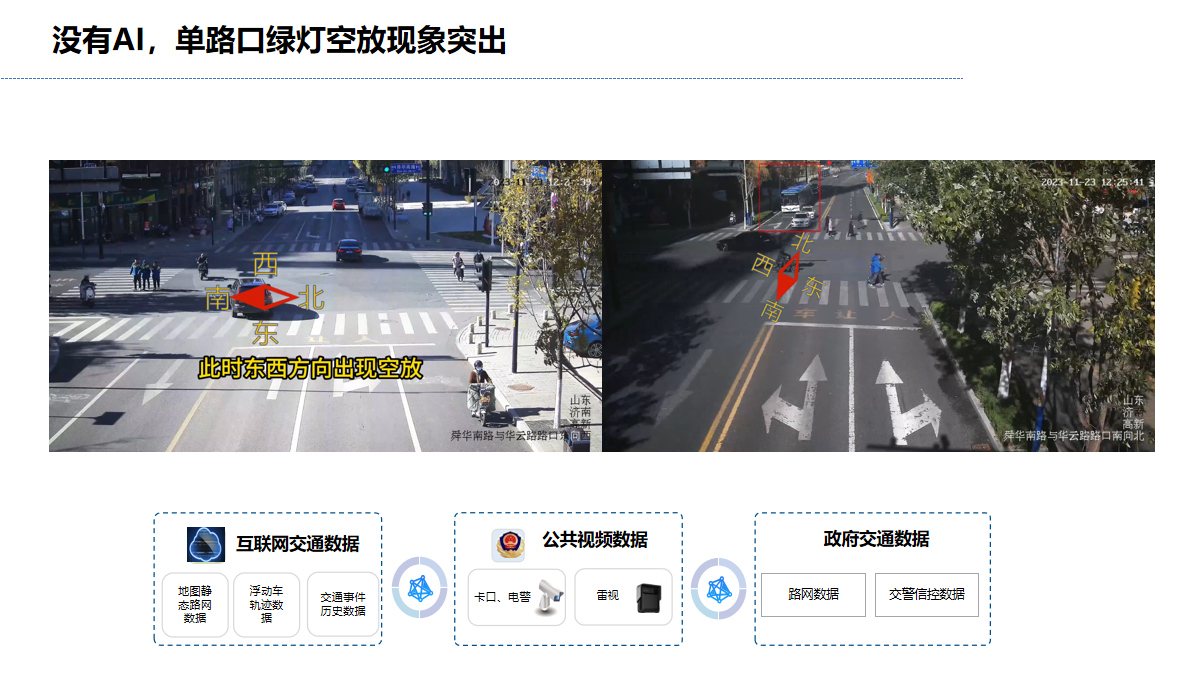
Task: Select the 浮动车轨迹数据 box
Action: [266, 605]
